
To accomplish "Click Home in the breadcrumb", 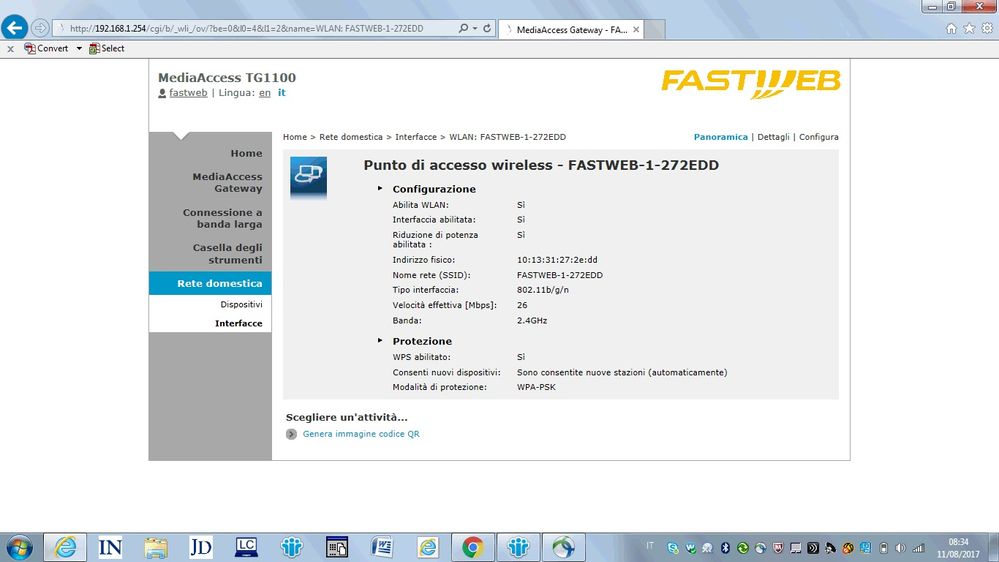I will coord(295,137).
